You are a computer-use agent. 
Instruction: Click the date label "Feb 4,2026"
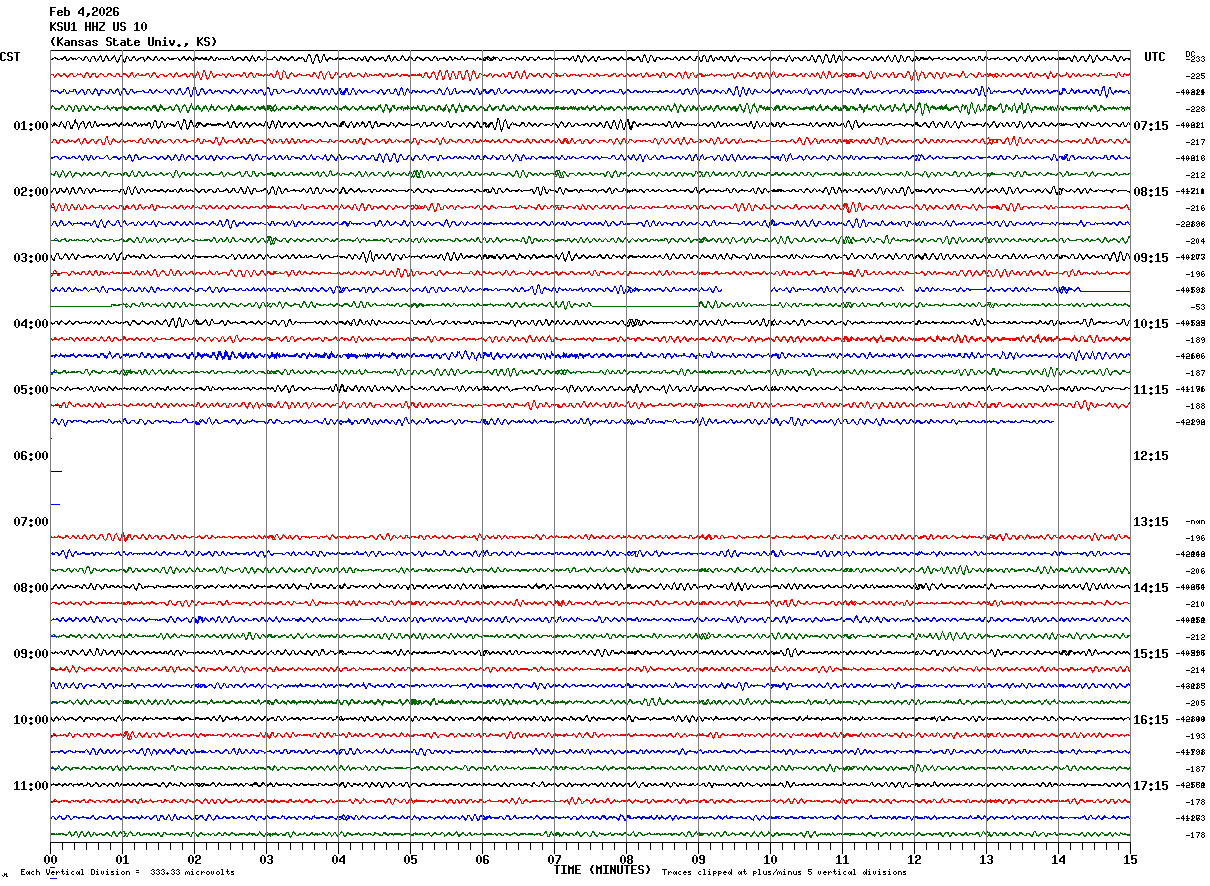[84, 12]
